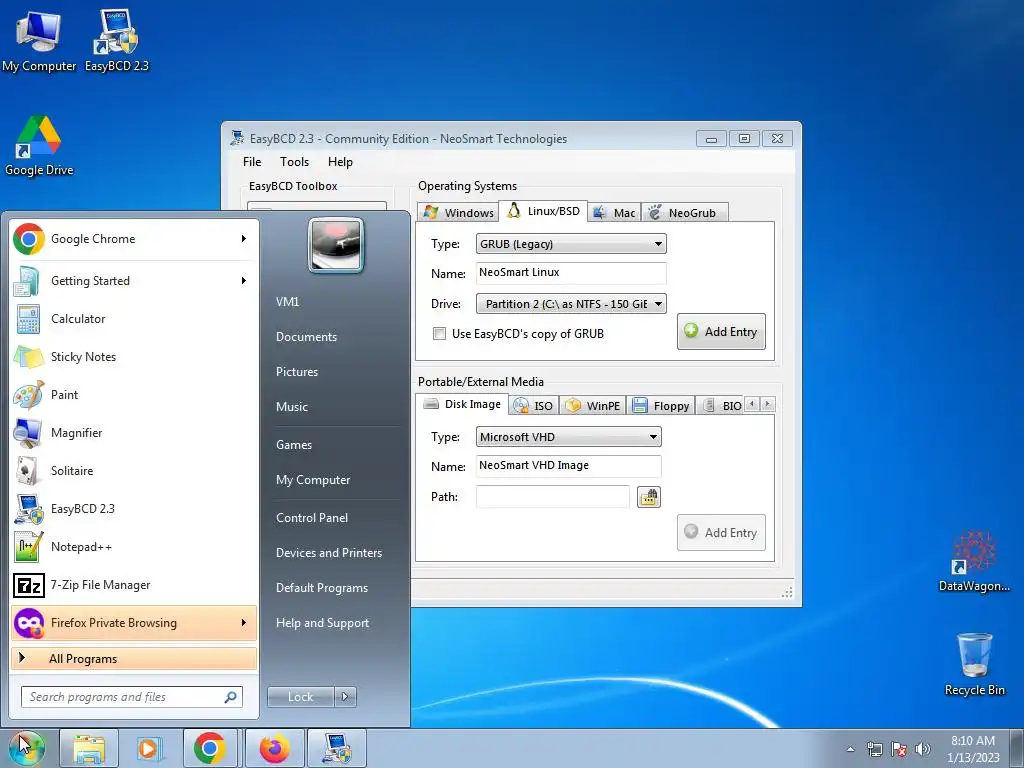The width and height of the screenshot is (1024, 768).
Task: Open Chrome from the taskbar
Action: [x=210, y=748]
